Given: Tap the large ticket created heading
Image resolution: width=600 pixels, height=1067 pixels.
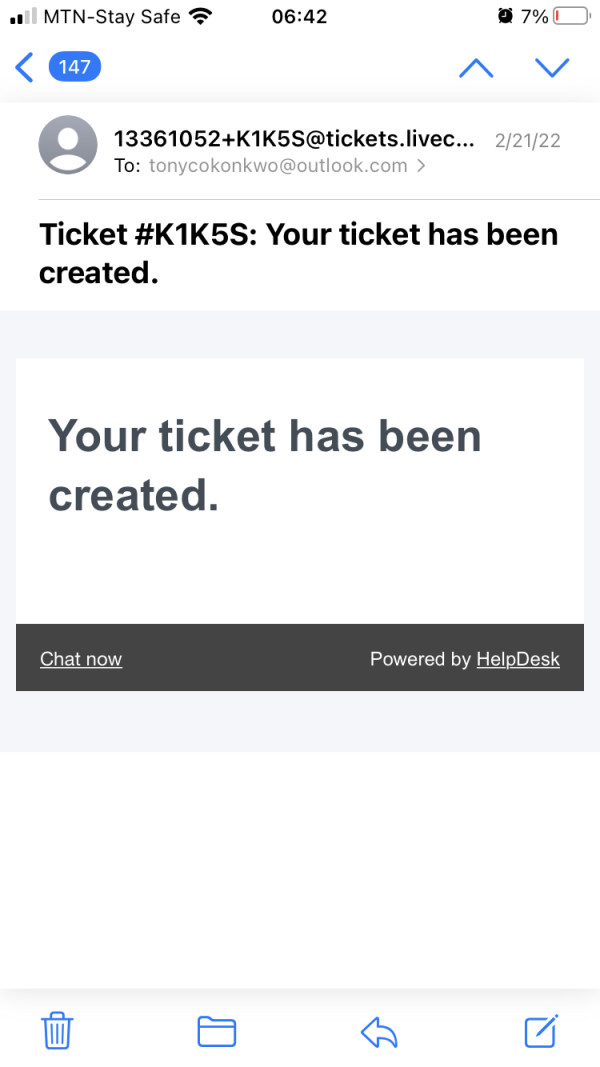Looking at the screenshot, I should point(265,465).
